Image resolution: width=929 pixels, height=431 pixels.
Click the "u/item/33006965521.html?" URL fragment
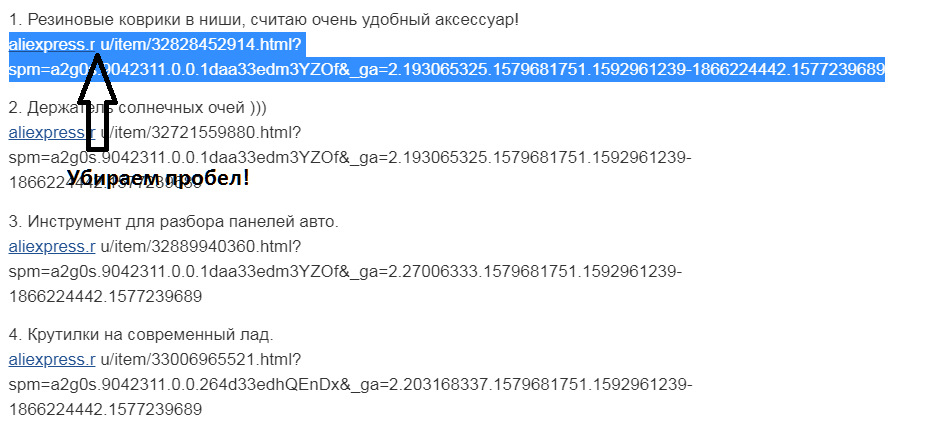pos(201,359)
